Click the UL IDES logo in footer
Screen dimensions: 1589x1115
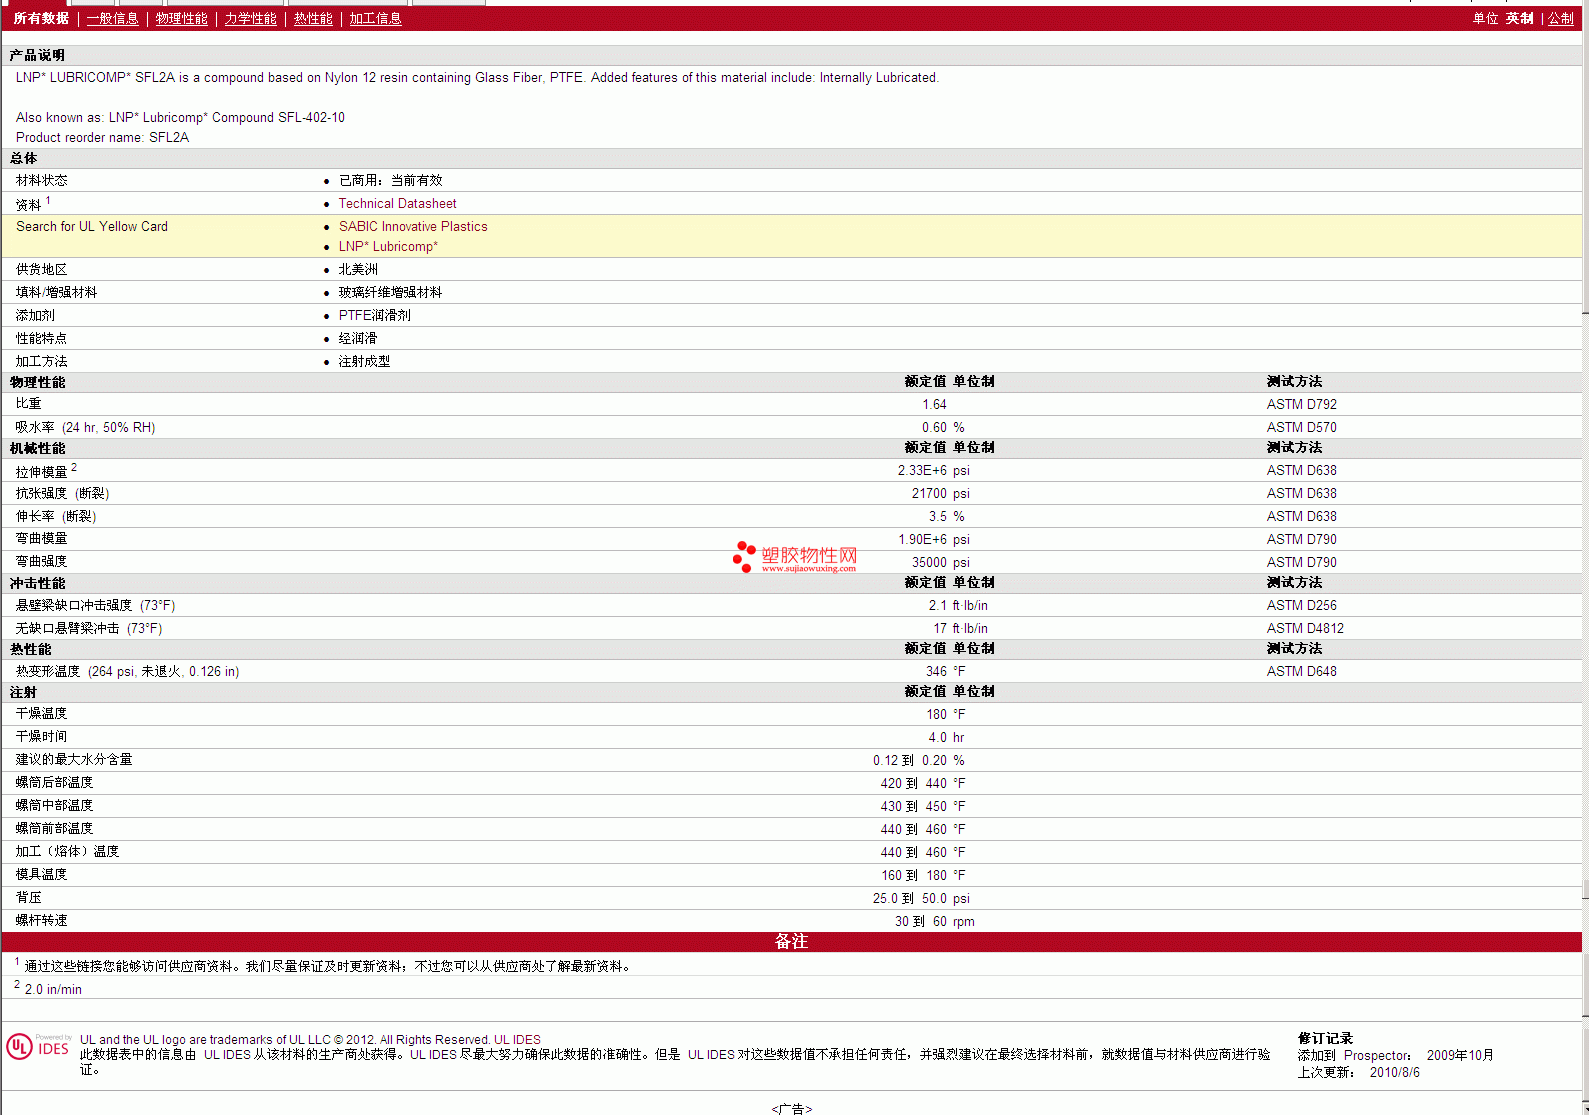pyautogui.click(x=38, y=1047)
